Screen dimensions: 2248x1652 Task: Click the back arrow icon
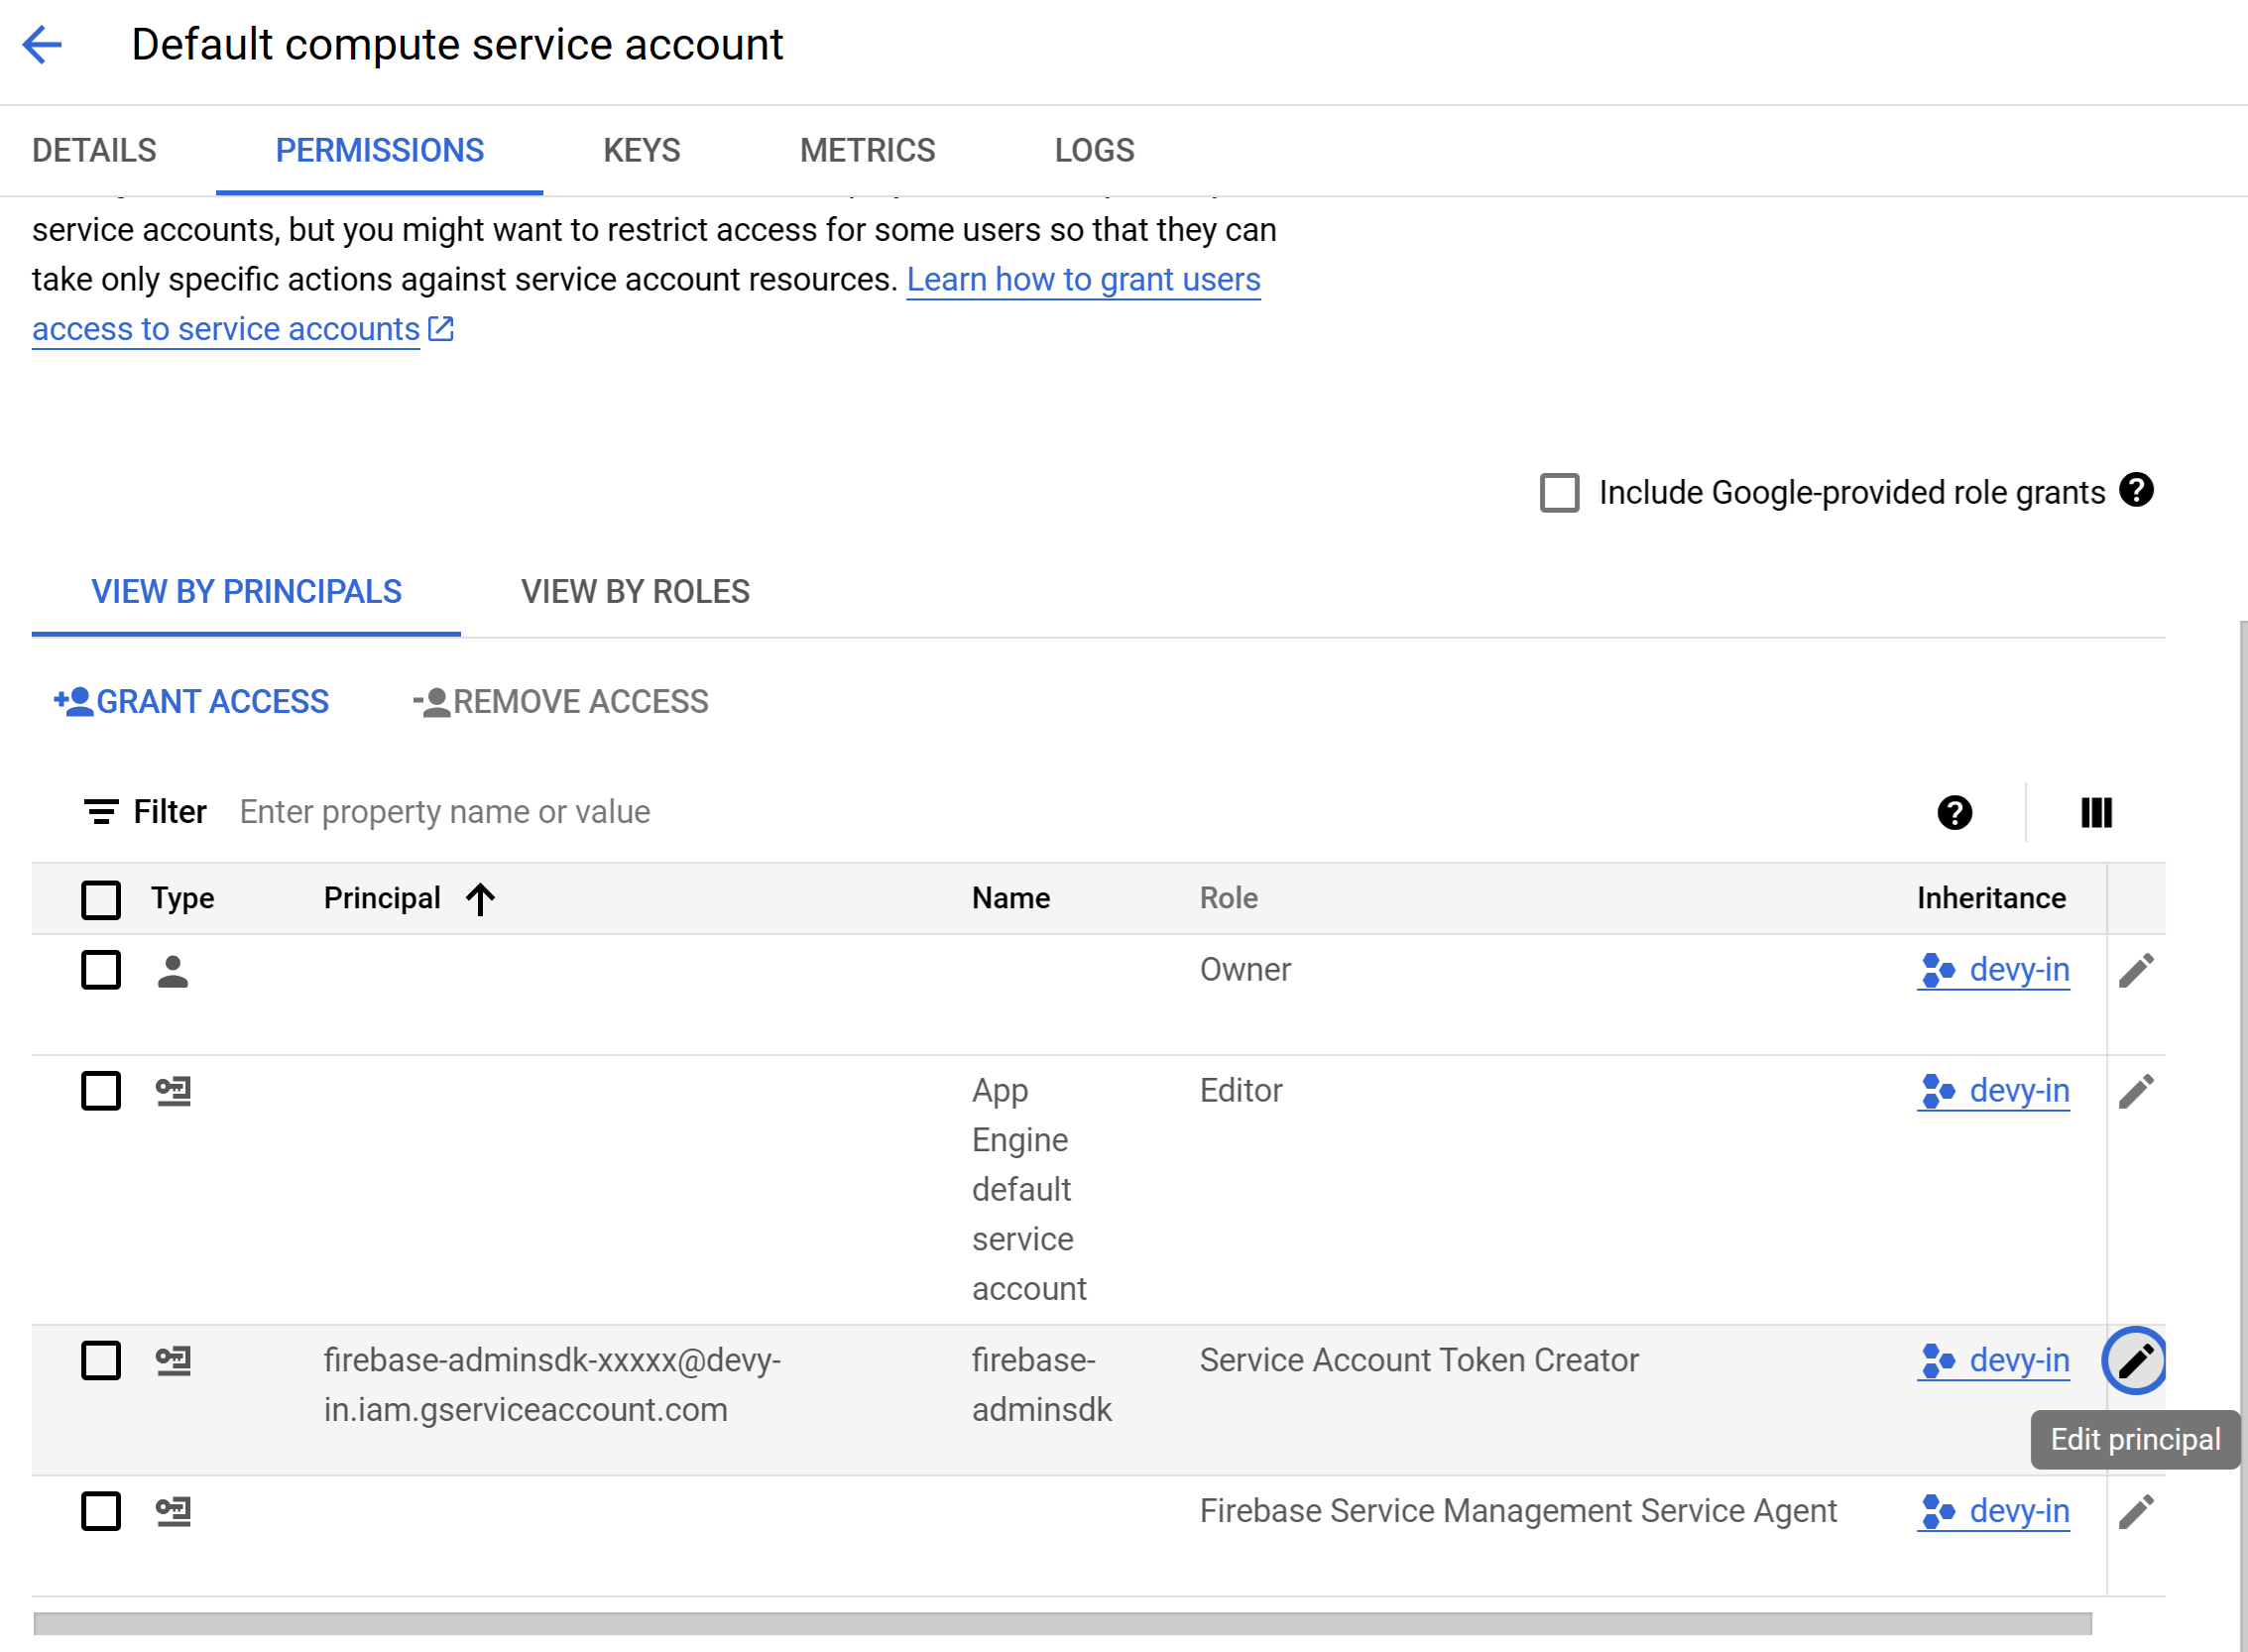[x=42, y=45]
